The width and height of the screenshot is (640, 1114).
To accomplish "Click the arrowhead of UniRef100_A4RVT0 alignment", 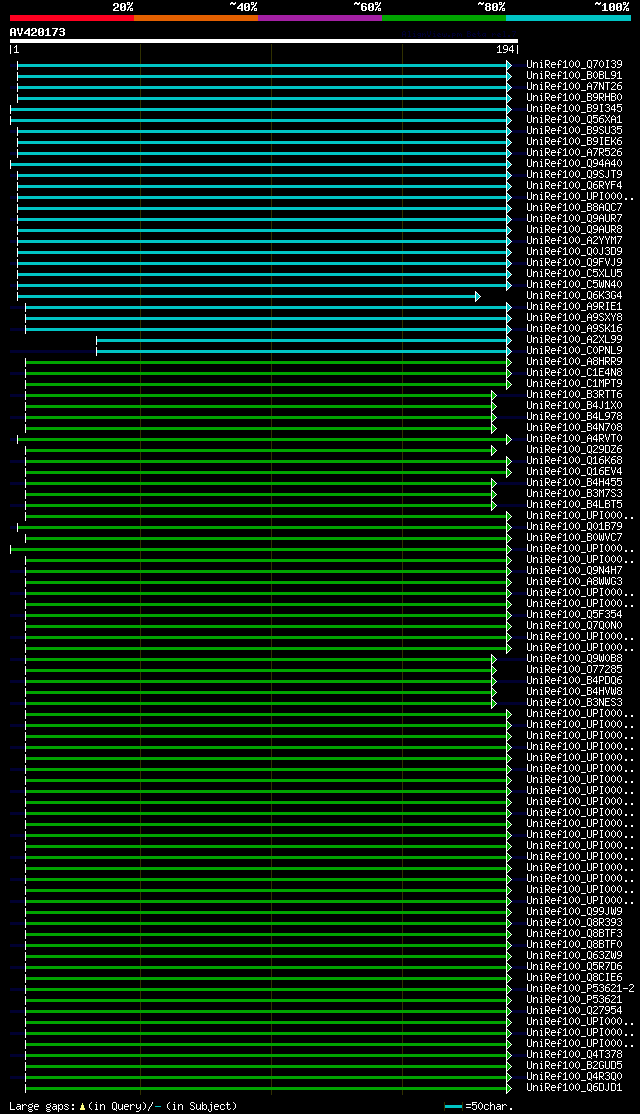I will point(509,439).
